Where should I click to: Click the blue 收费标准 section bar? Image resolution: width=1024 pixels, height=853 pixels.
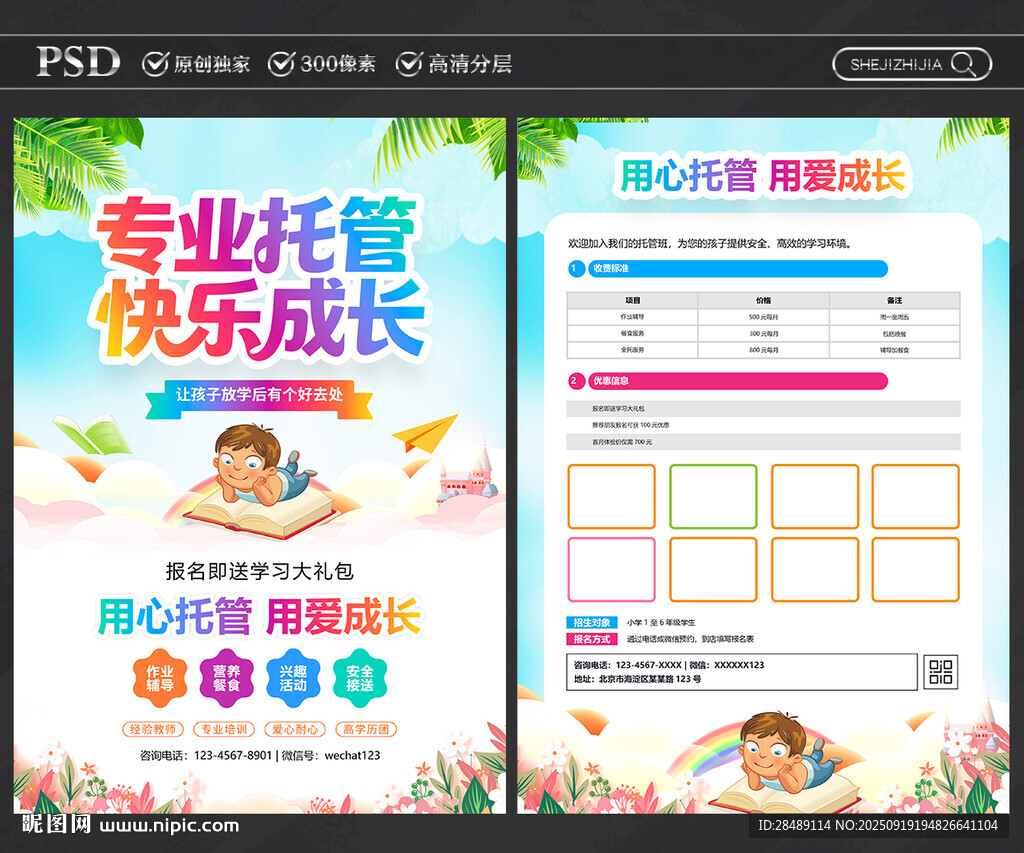pyautogui.click(x=738, y=268)
